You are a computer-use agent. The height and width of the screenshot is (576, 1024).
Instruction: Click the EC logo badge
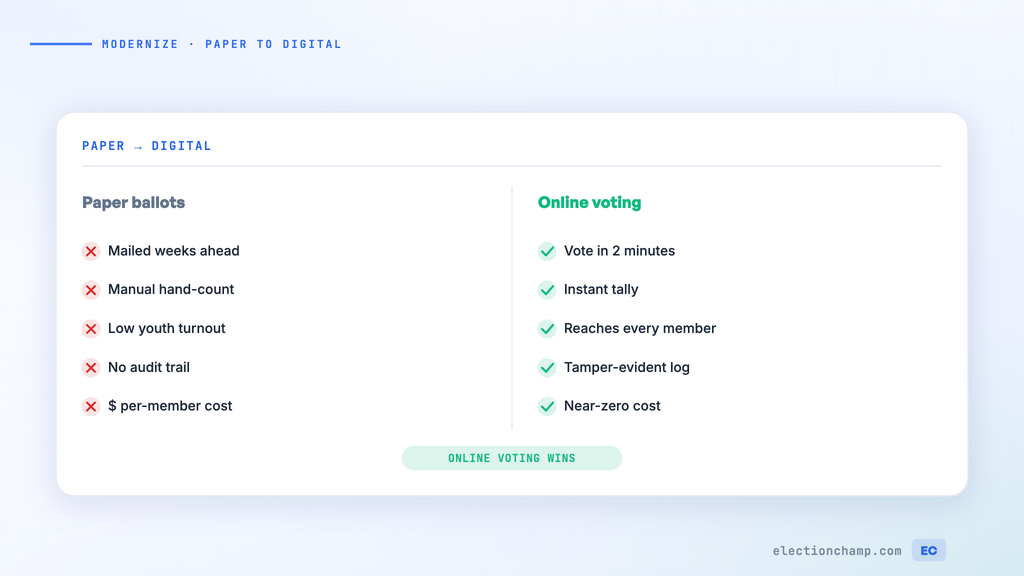point(929,551)
